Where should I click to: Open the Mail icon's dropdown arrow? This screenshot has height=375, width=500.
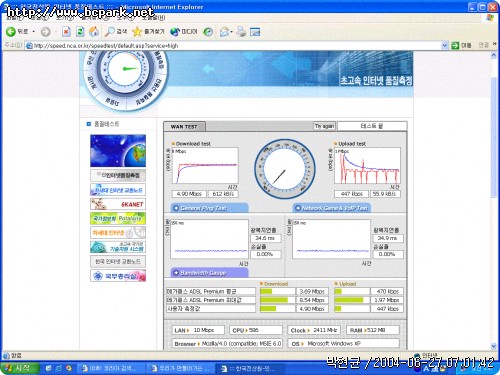(231, 32)
